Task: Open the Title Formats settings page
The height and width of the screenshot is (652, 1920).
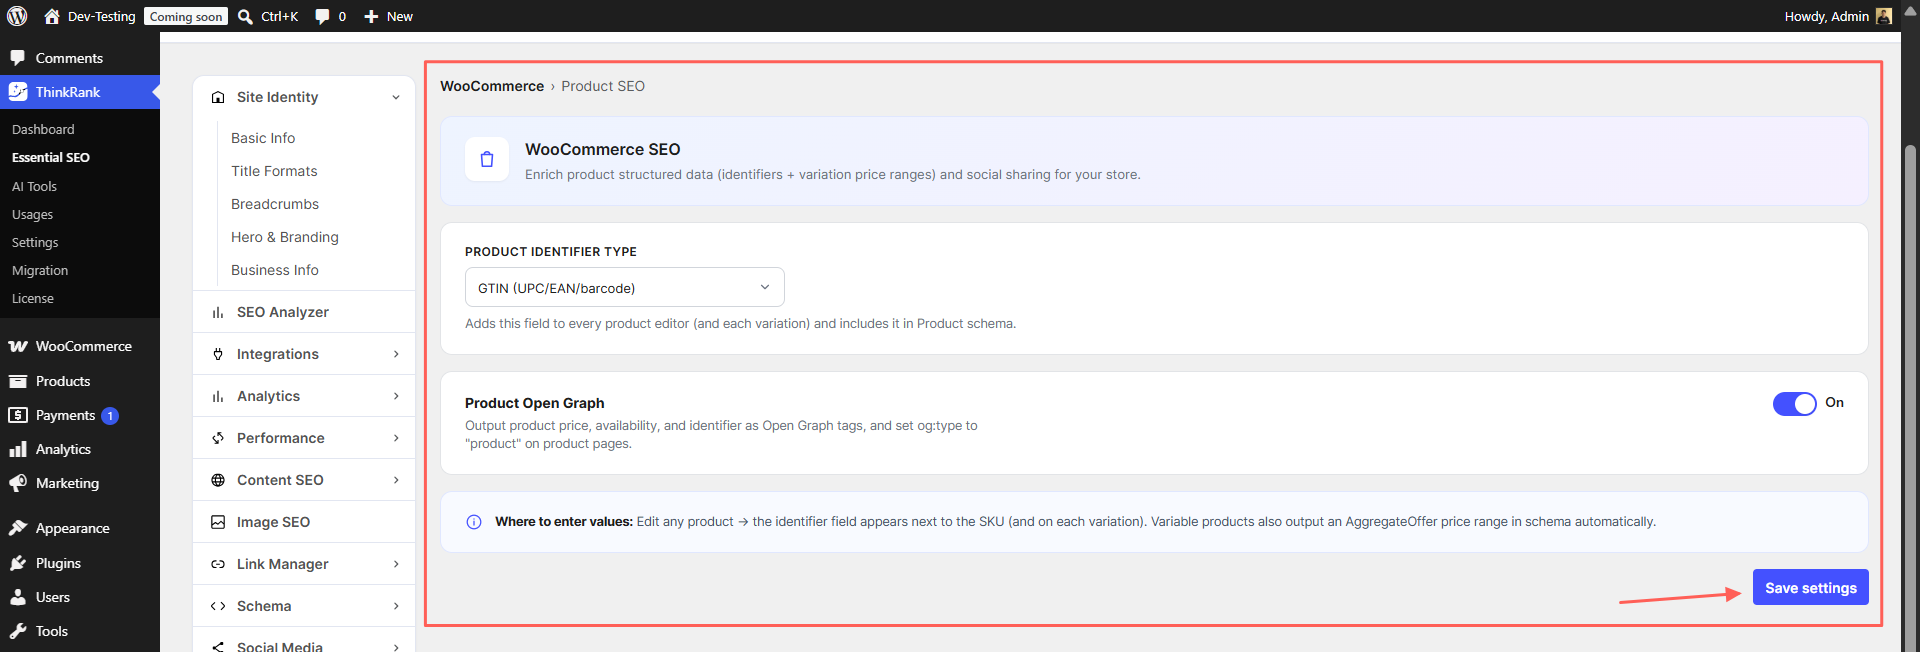Action: click(x=274, y=171)
